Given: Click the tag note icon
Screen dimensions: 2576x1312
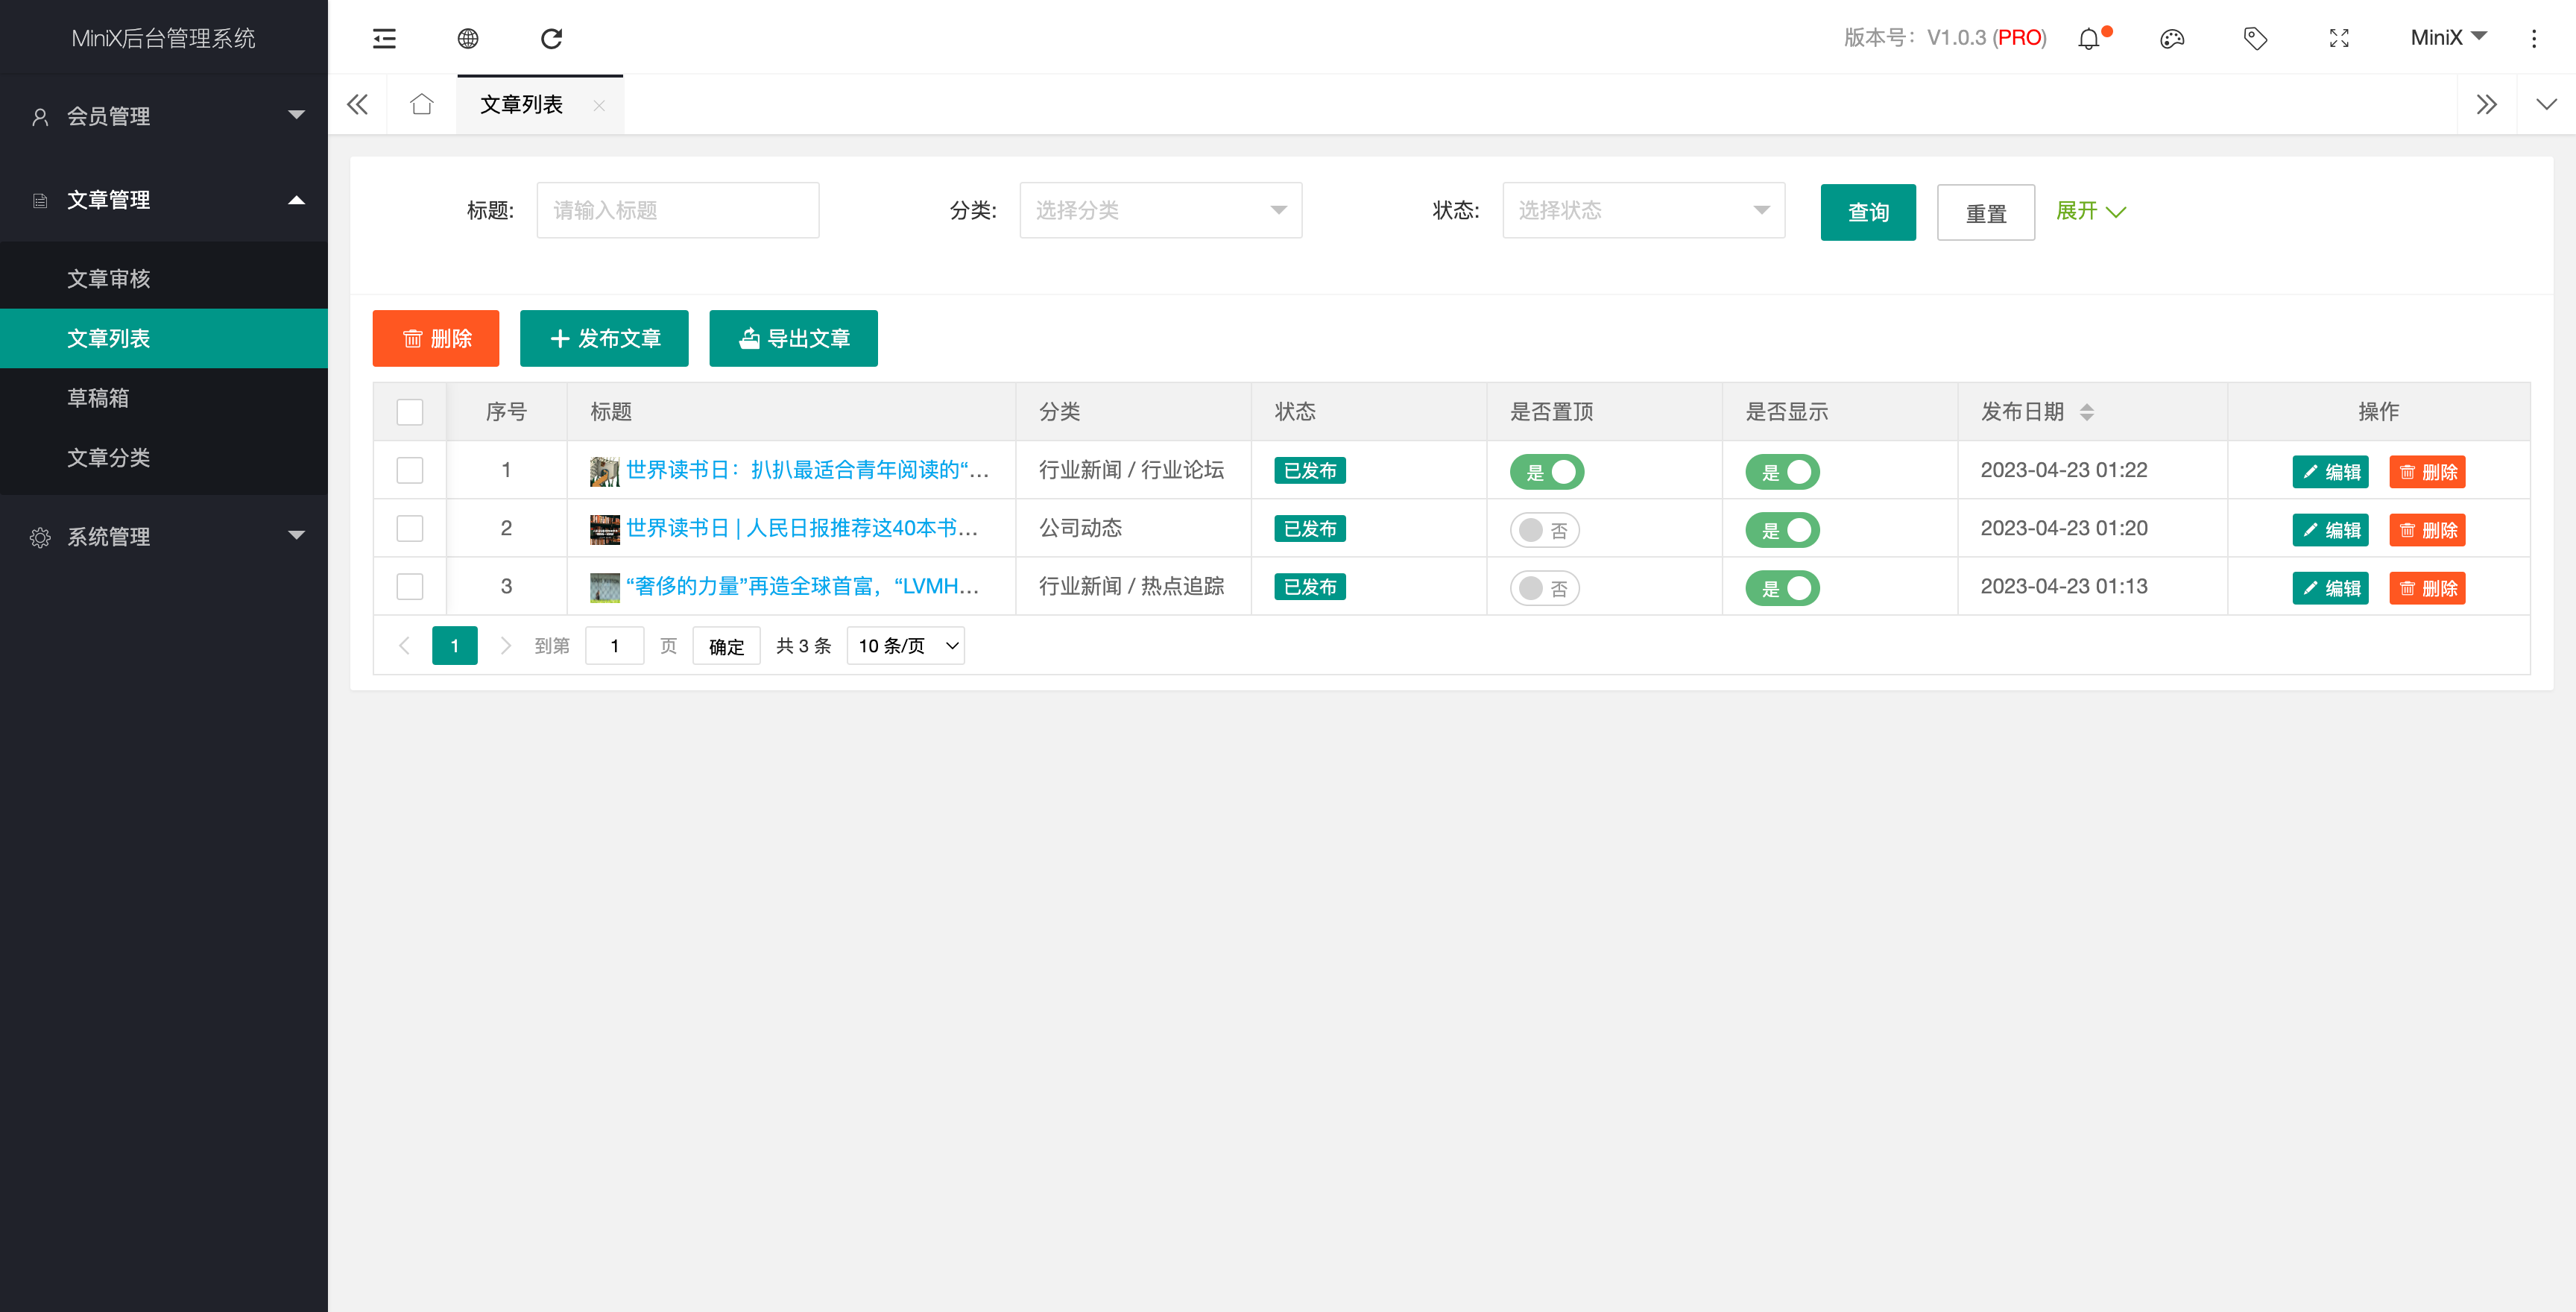Looking at the screenshot, I should point(2255,39).
